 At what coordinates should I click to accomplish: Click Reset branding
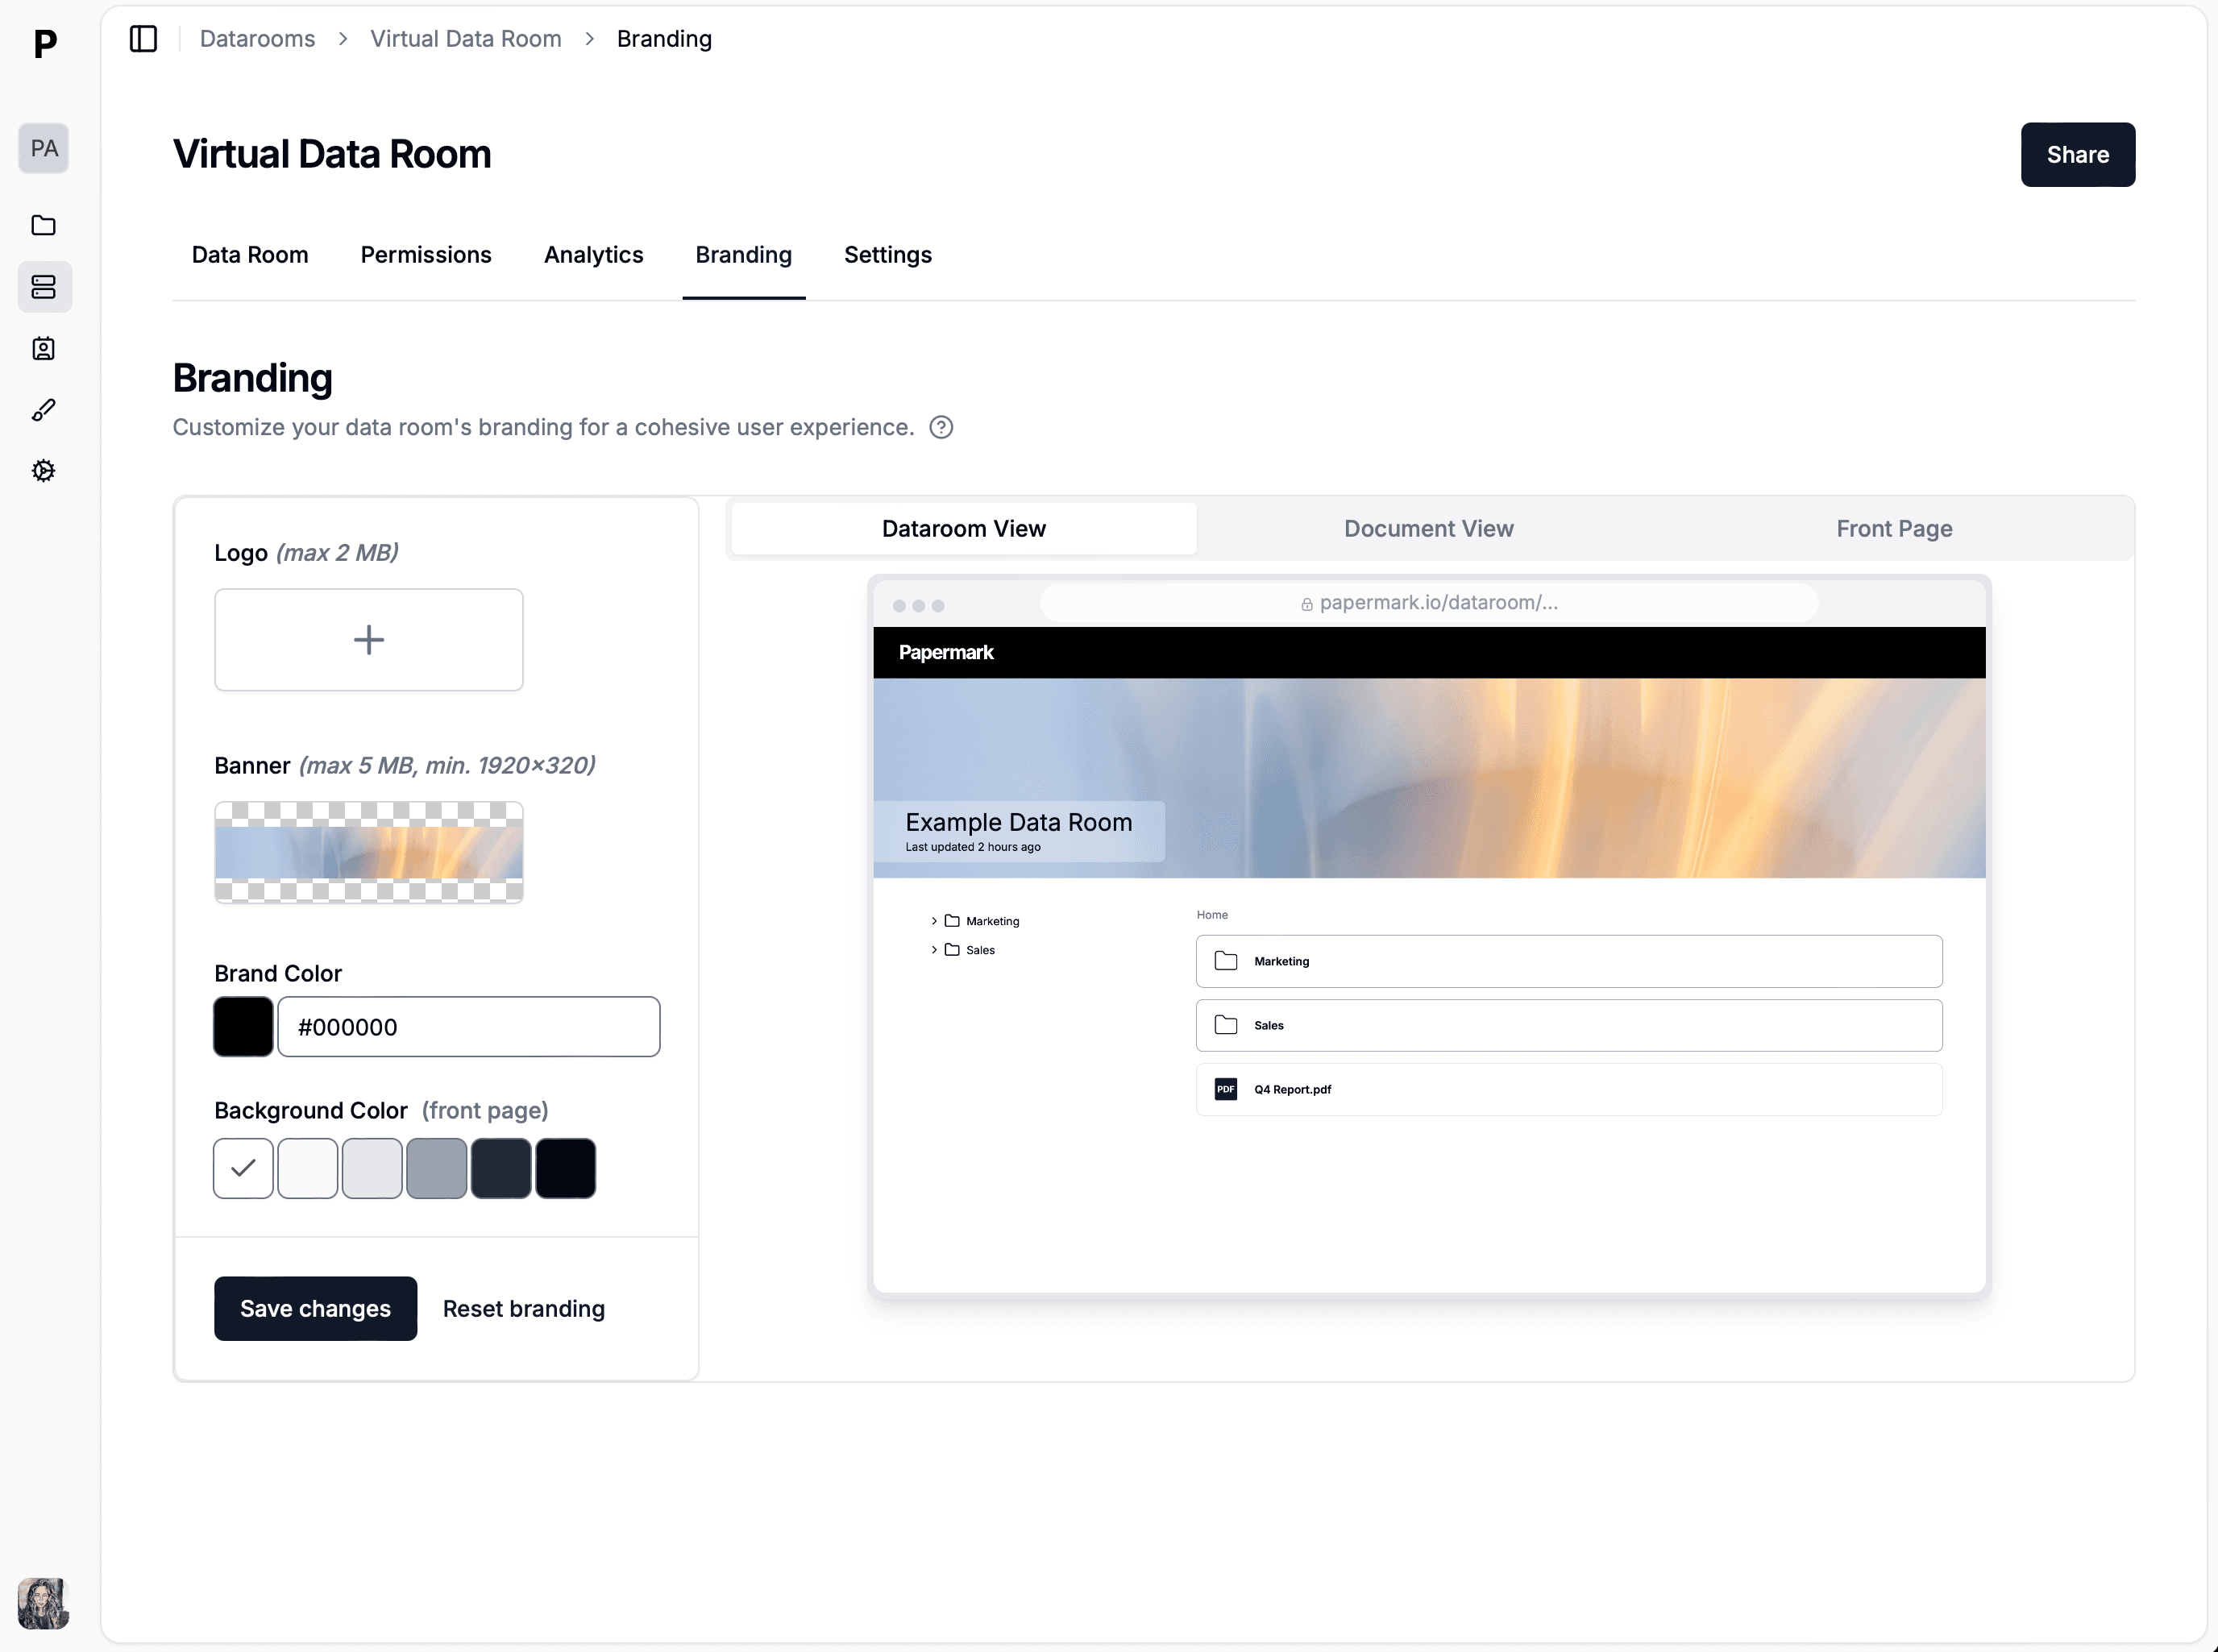[523, 1308]
